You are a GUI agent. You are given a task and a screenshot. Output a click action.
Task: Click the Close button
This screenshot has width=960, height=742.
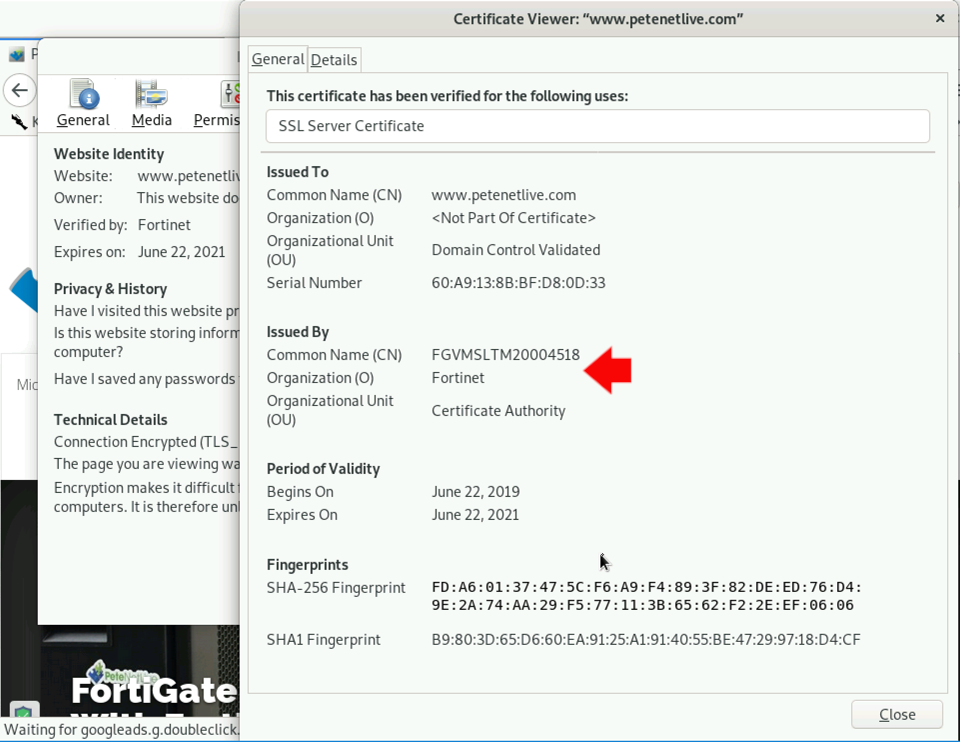pyautogui.click(x=897, y=714)
